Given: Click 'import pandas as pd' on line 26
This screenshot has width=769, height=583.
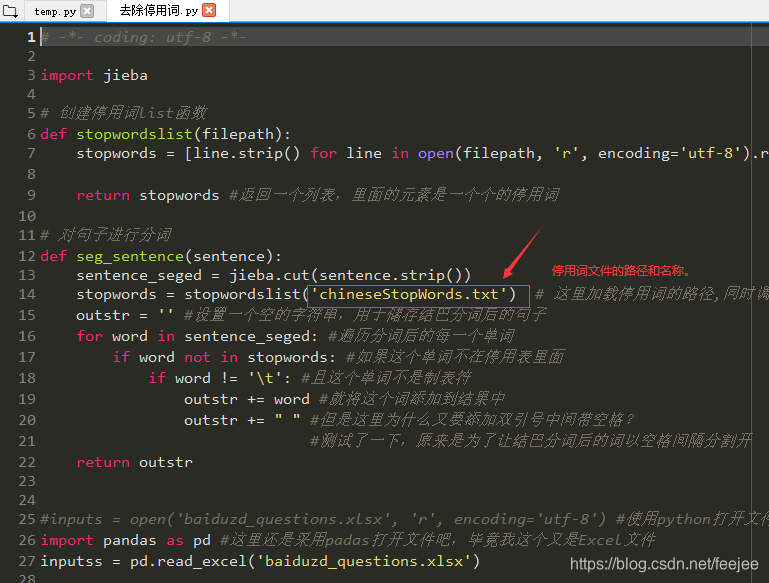Looking at the screenshot, I should click(126, 540).
